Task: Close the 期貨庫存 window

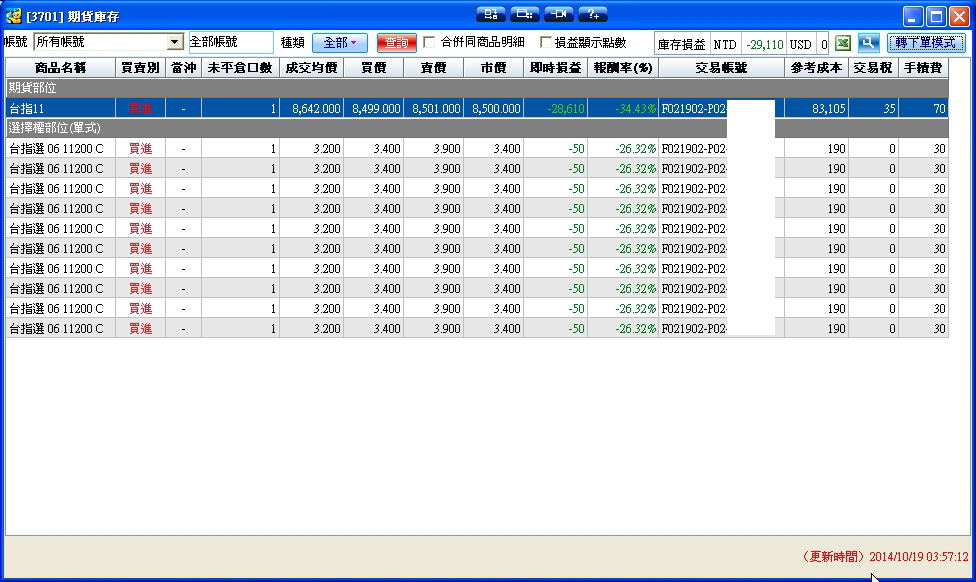Action: pos(959,16)
